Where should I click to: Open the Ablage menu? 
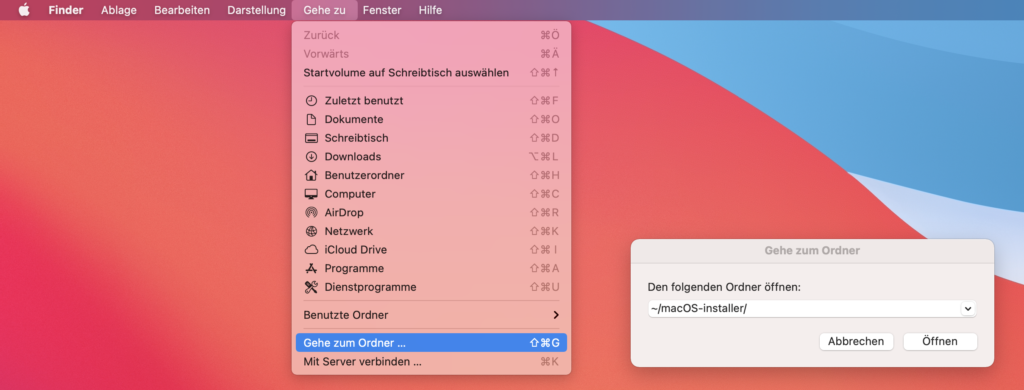pyautogui.click(x=119, y=10)
